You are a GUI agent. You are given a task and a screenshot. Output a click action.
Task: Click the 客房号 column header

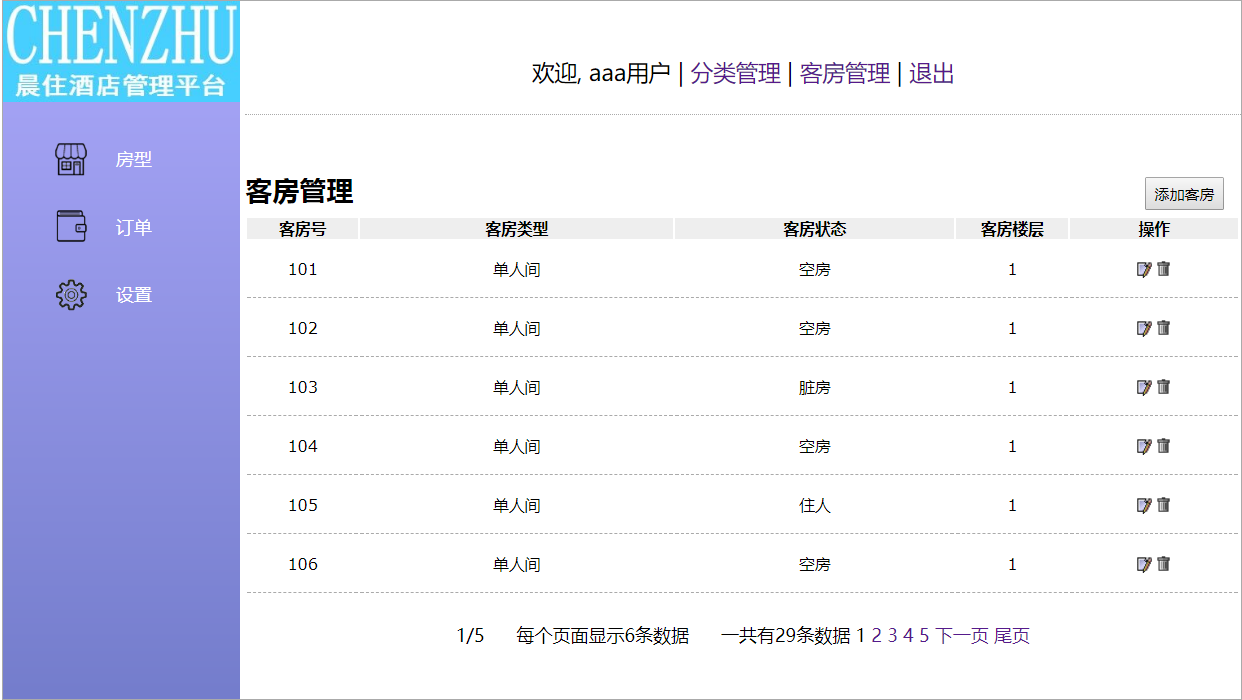click(303, 229)
